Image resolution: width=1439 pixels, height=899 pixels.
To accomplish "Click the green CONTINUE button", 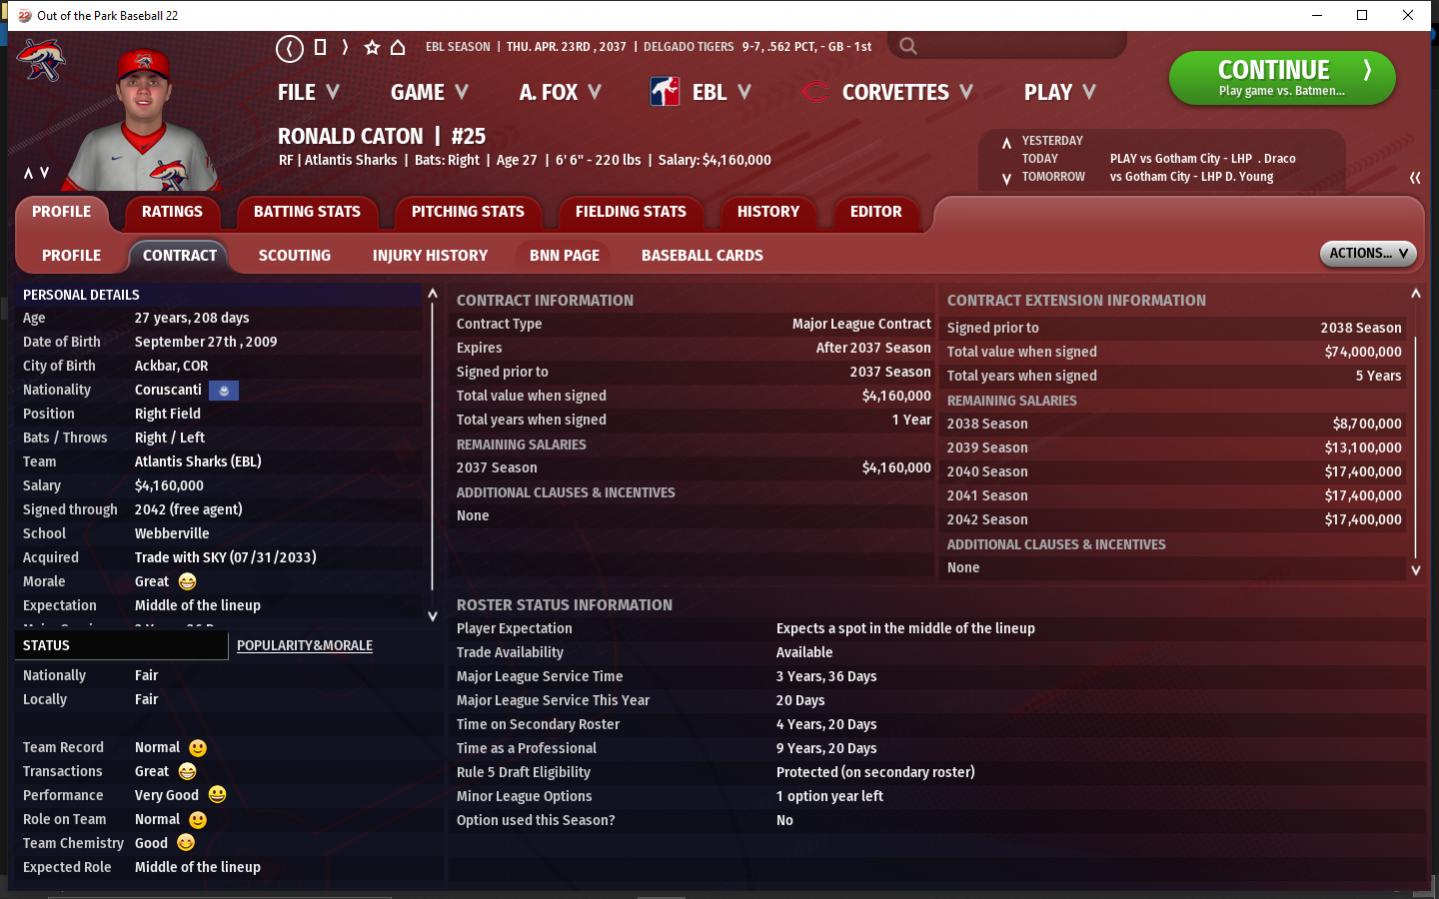I will [x=1282, y=78].
